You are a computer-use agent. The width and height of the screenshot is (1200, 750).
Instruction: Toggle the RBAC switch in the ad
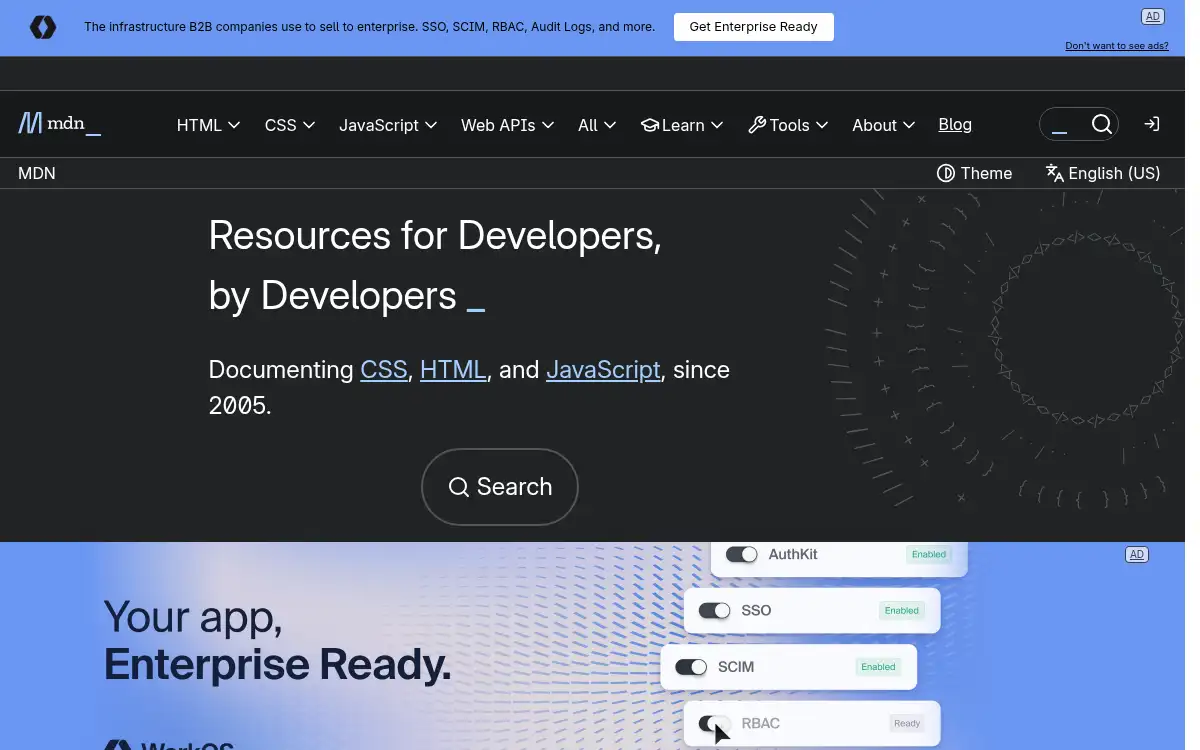tap(714, 723)
